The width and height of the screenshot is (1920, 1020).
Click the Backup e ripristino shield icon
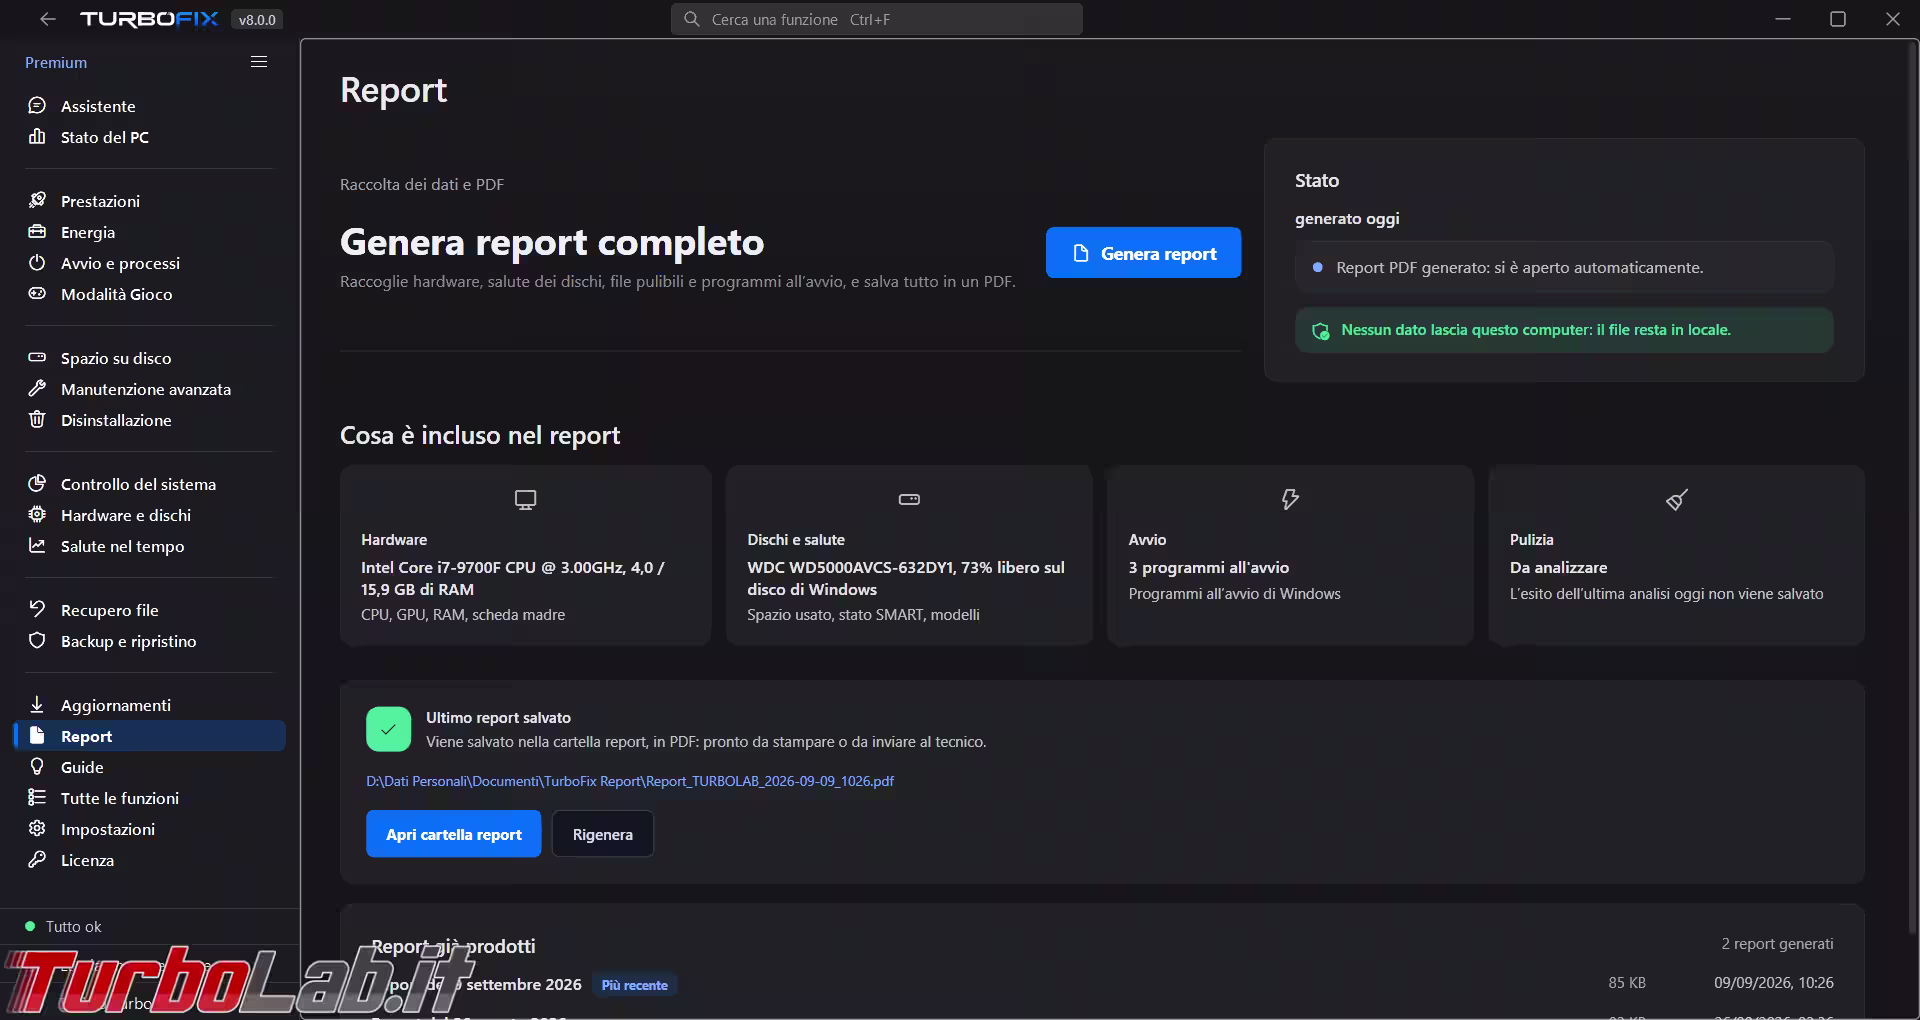point(37,641)
